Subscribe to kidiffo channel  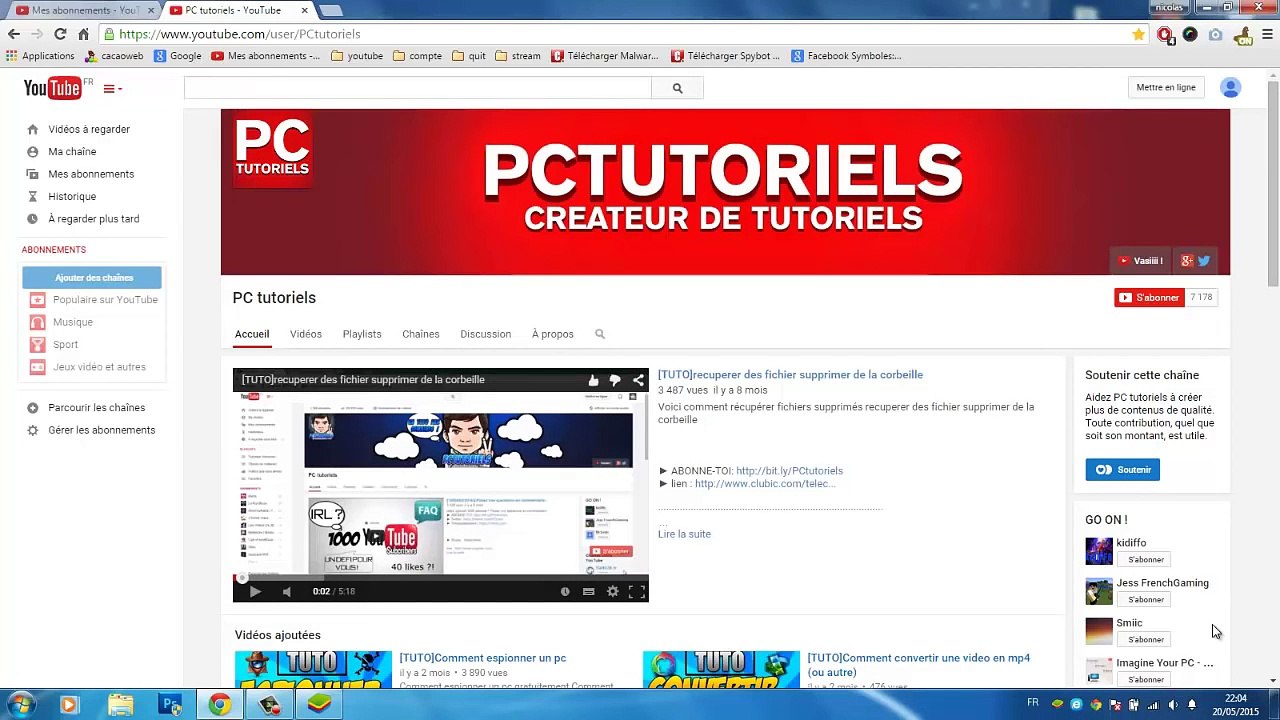point(1146,560)
